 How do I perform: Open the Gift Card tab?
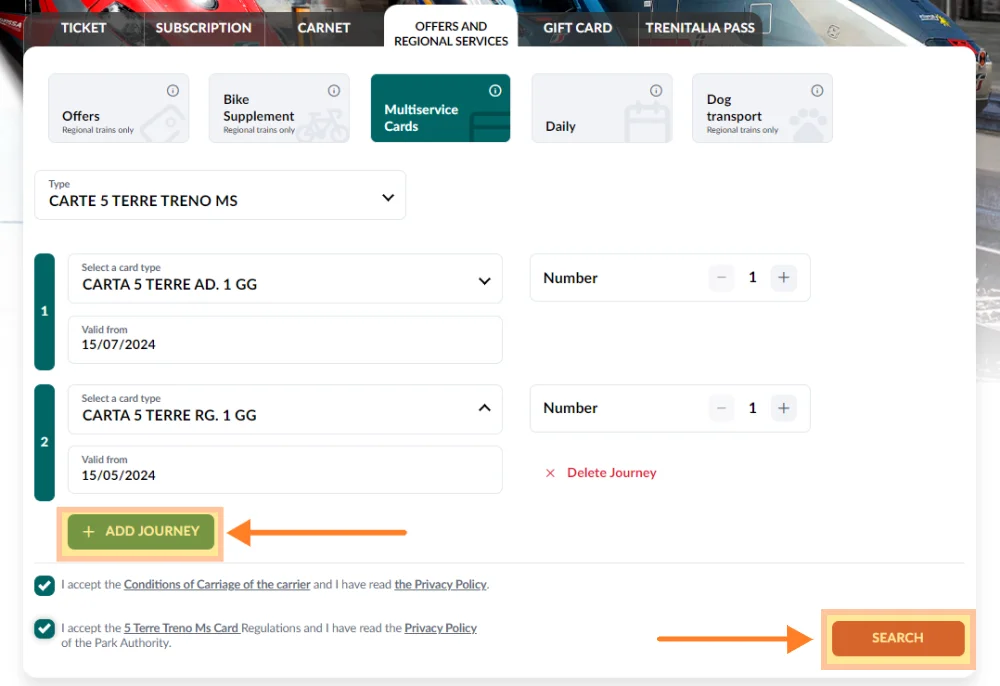[577, 28]
